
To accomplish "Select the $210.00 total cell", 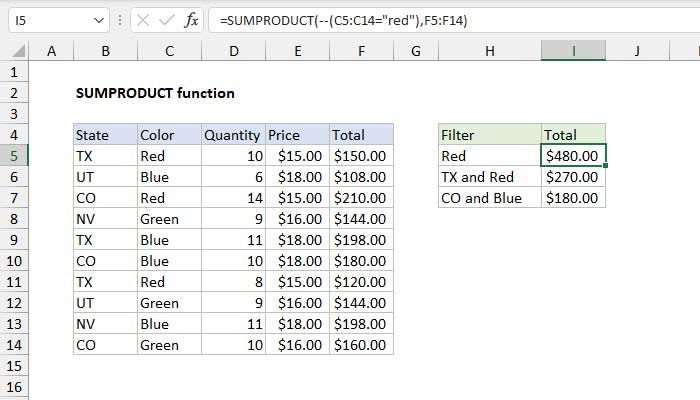I will [x=361, y=198].
